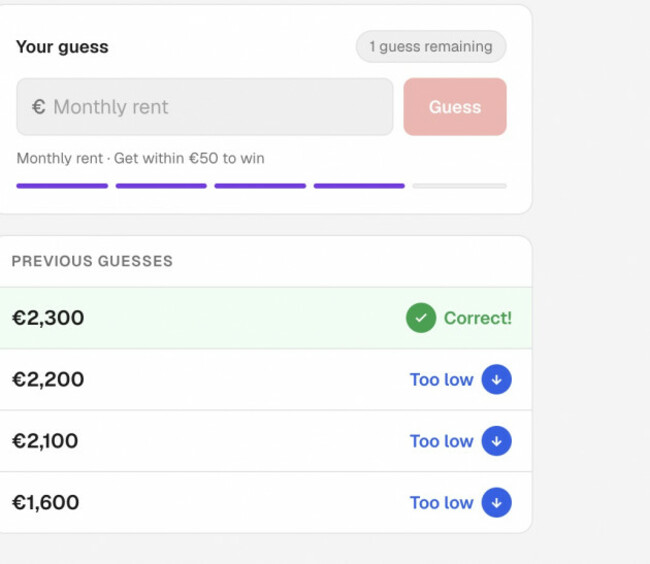Click the Too low label beside €2,100
The height and width of the screenshot is (564, 650).
point(441,441)
